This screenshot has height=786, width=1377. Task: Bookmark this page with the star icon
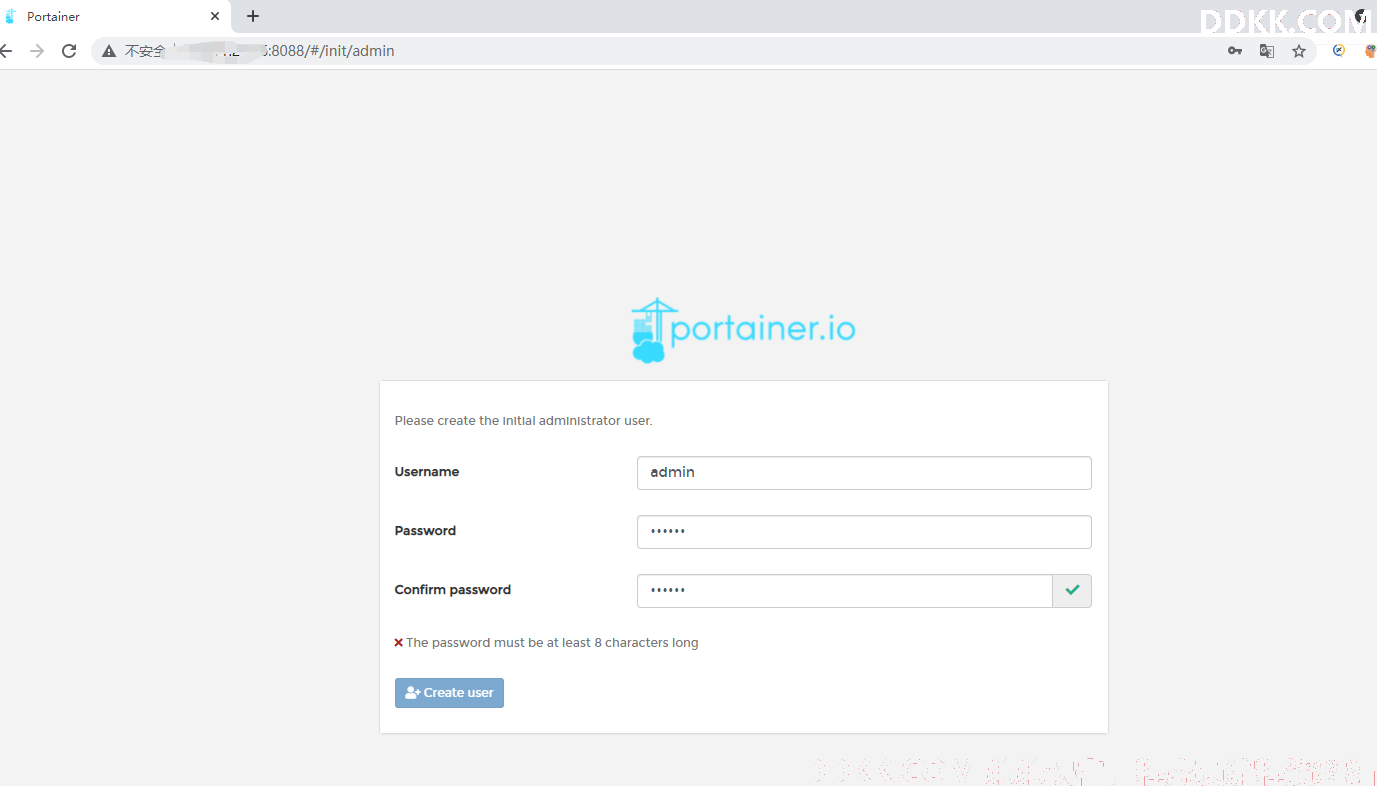click(x=1299, y=51)
